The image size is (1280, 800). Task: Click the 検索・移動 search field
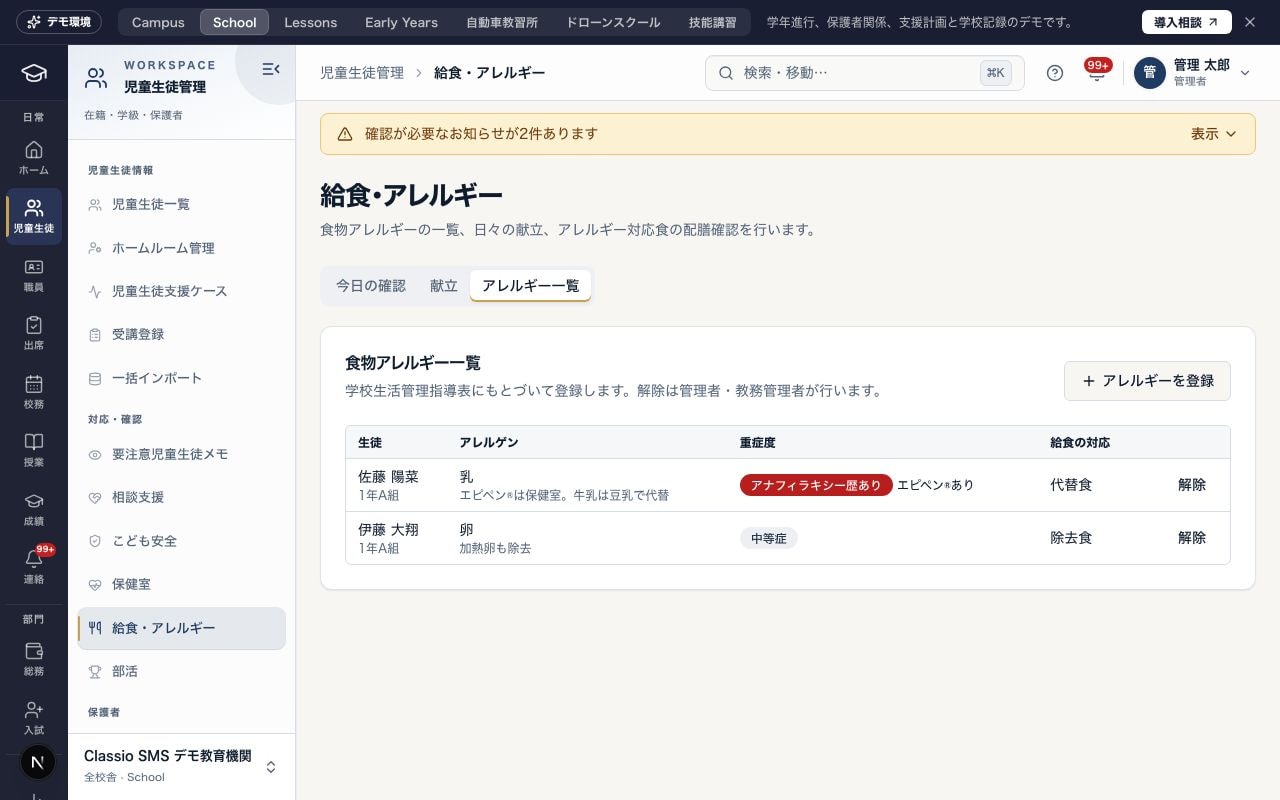click(x=865, y=73)
